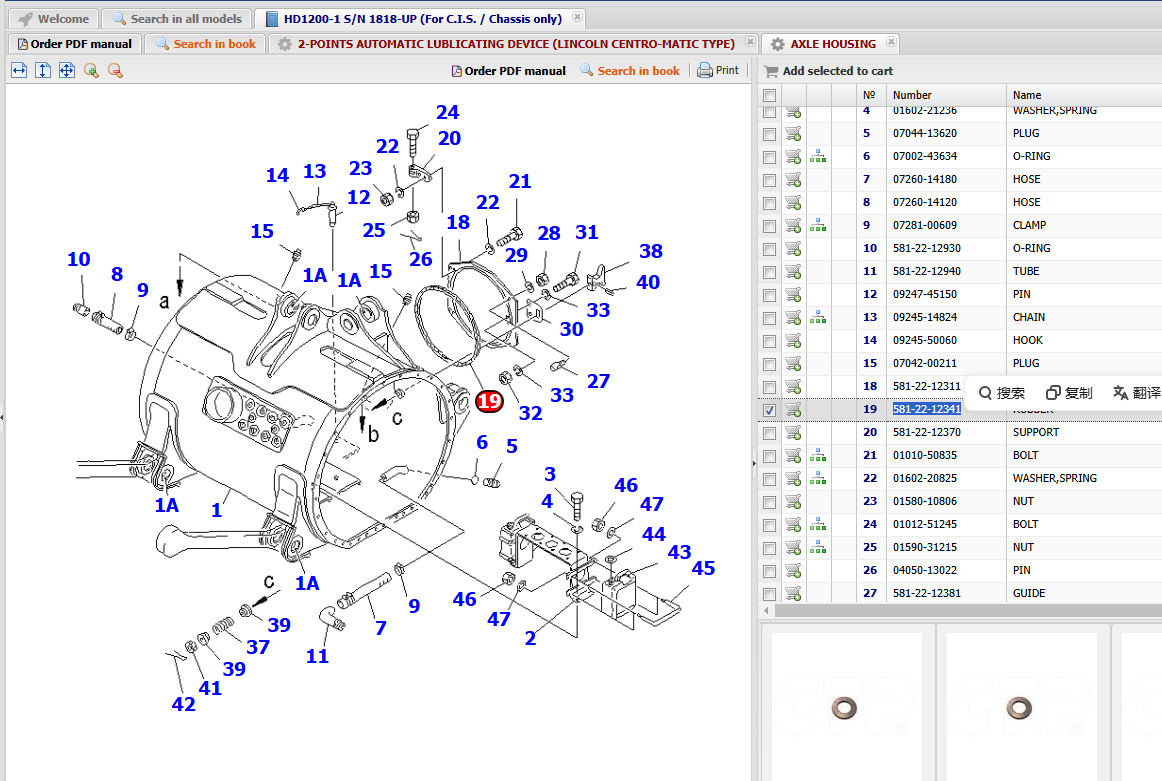Image resolution: width=1162 pixels, height=781 pixels.
Task: Check the box for PLUG 07044-13620
Action: pos(769,134)
